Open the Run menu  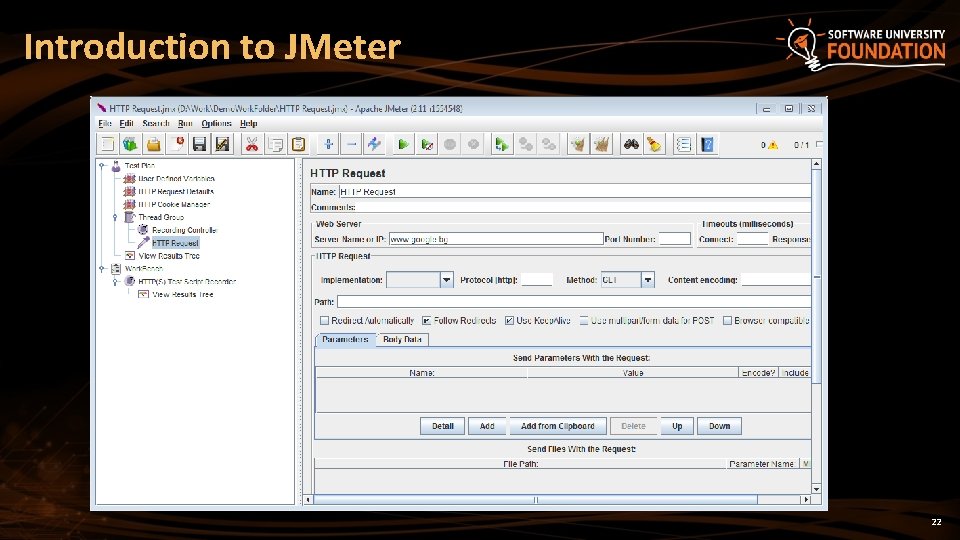(x=185, y=124)
